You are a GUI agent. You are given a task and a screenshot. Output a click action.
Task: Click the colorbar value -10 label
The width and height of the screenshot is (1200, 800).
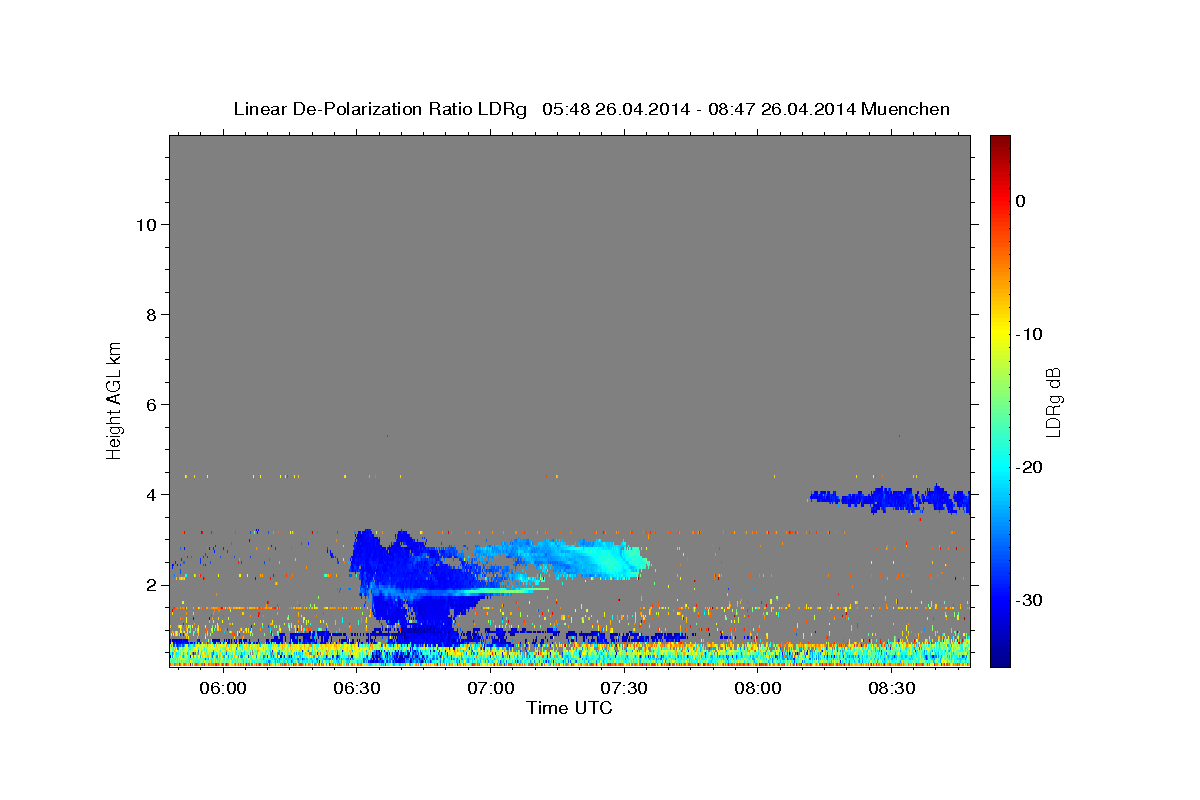pyautogui.click(x=1029, y=334)
